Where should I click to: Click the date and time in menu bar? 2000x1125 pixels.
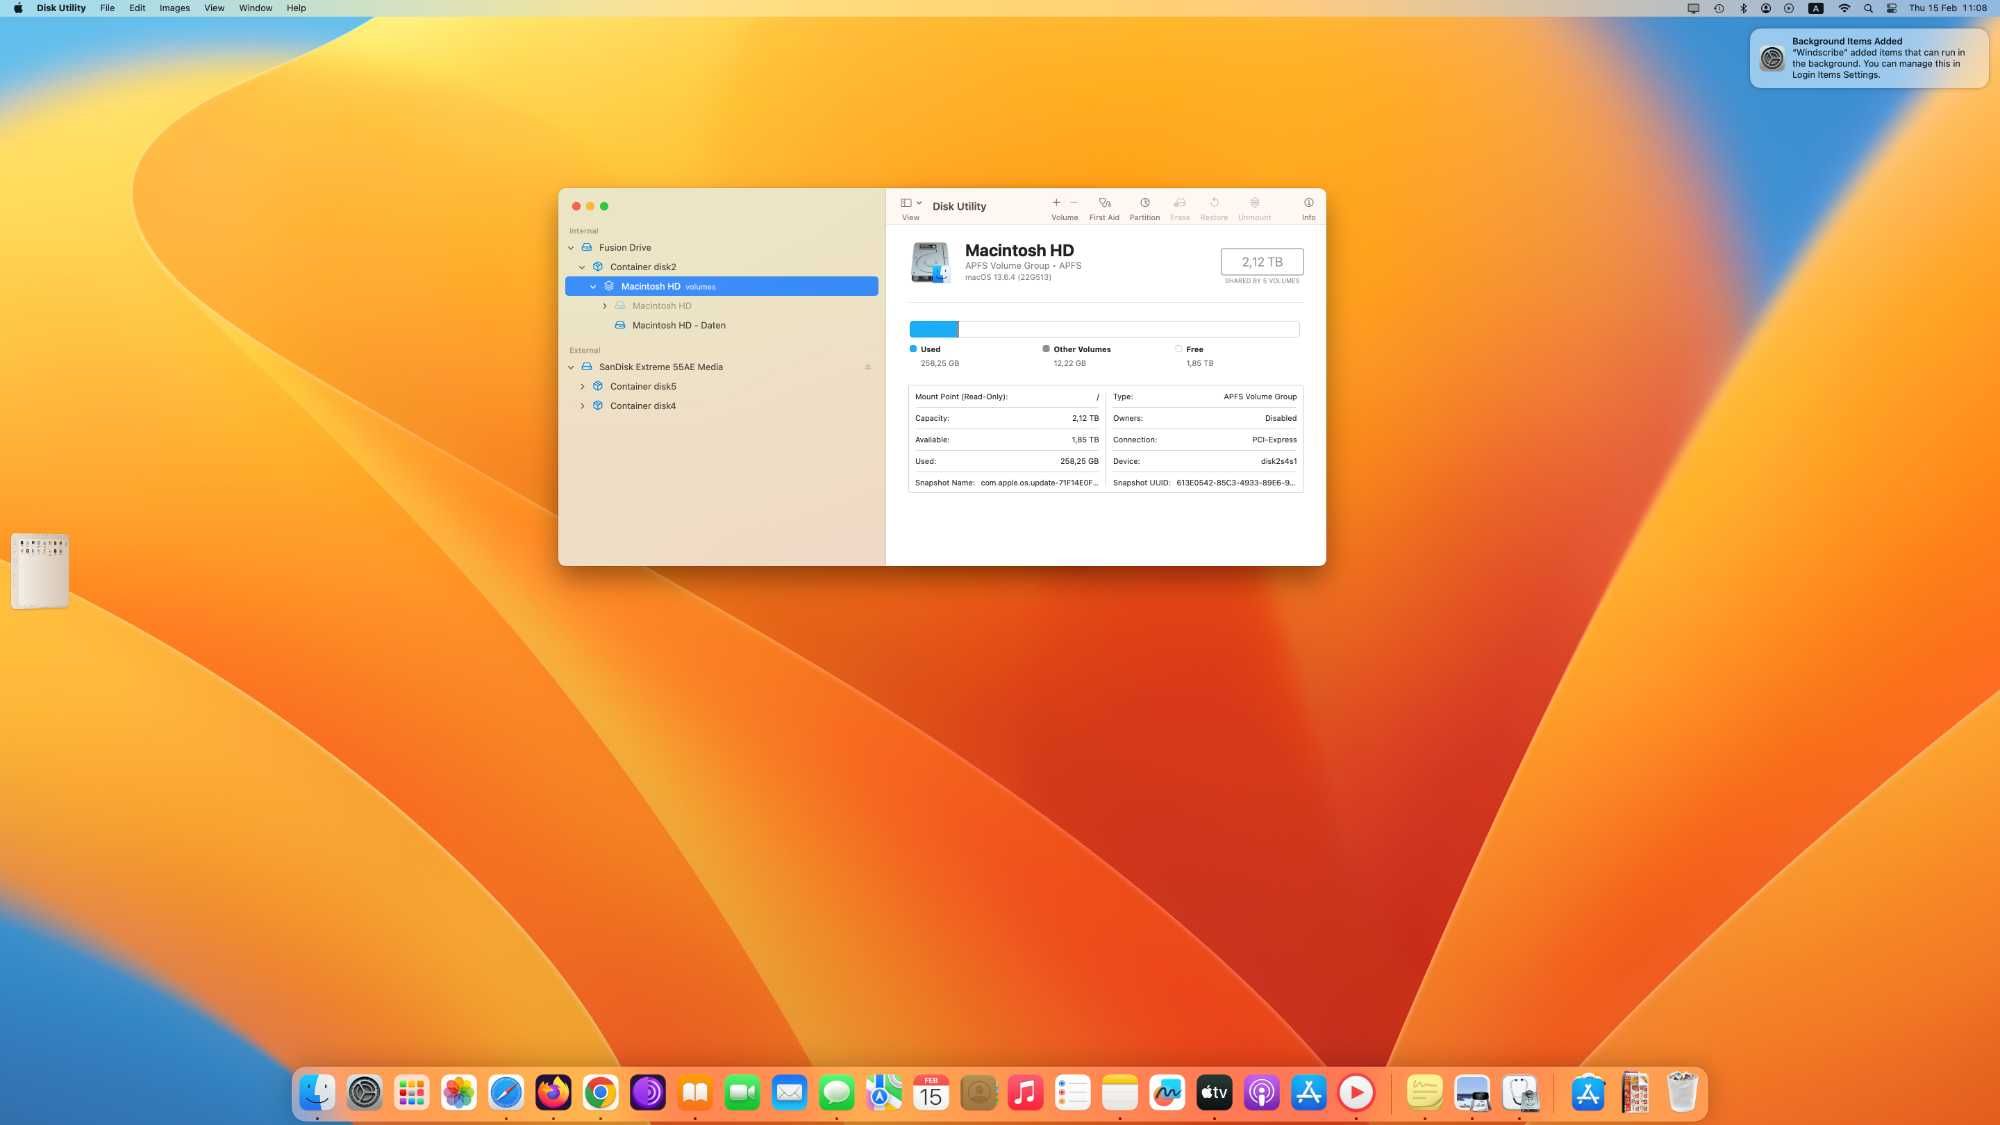click(x=1947, y=8)
